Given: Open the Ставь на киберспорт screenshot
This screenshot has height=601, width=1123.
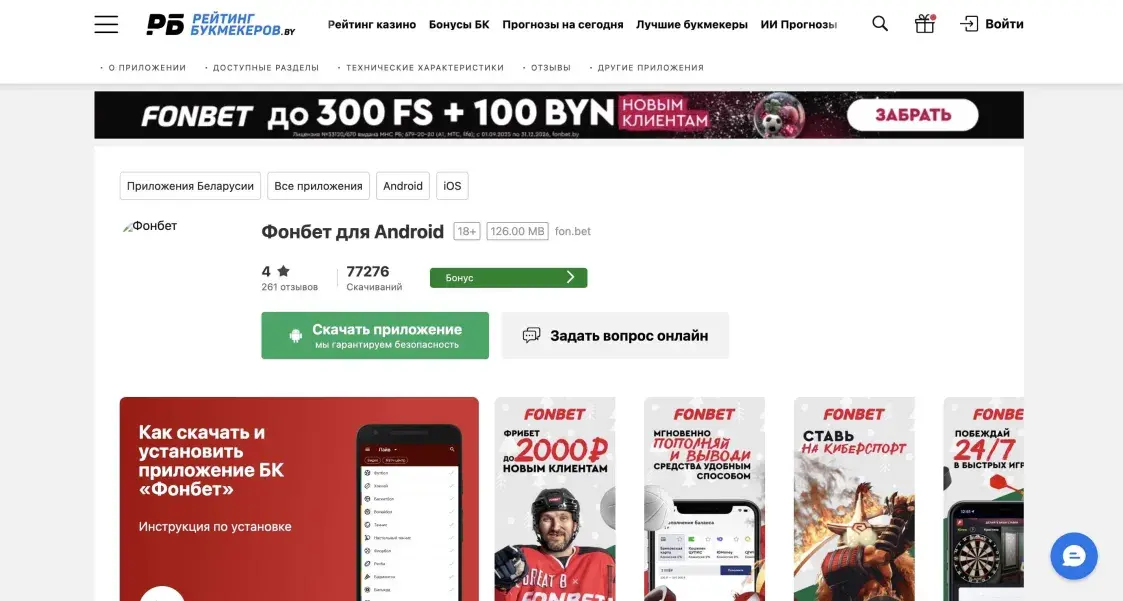Looking at the screenshot, I should [854, 499].
